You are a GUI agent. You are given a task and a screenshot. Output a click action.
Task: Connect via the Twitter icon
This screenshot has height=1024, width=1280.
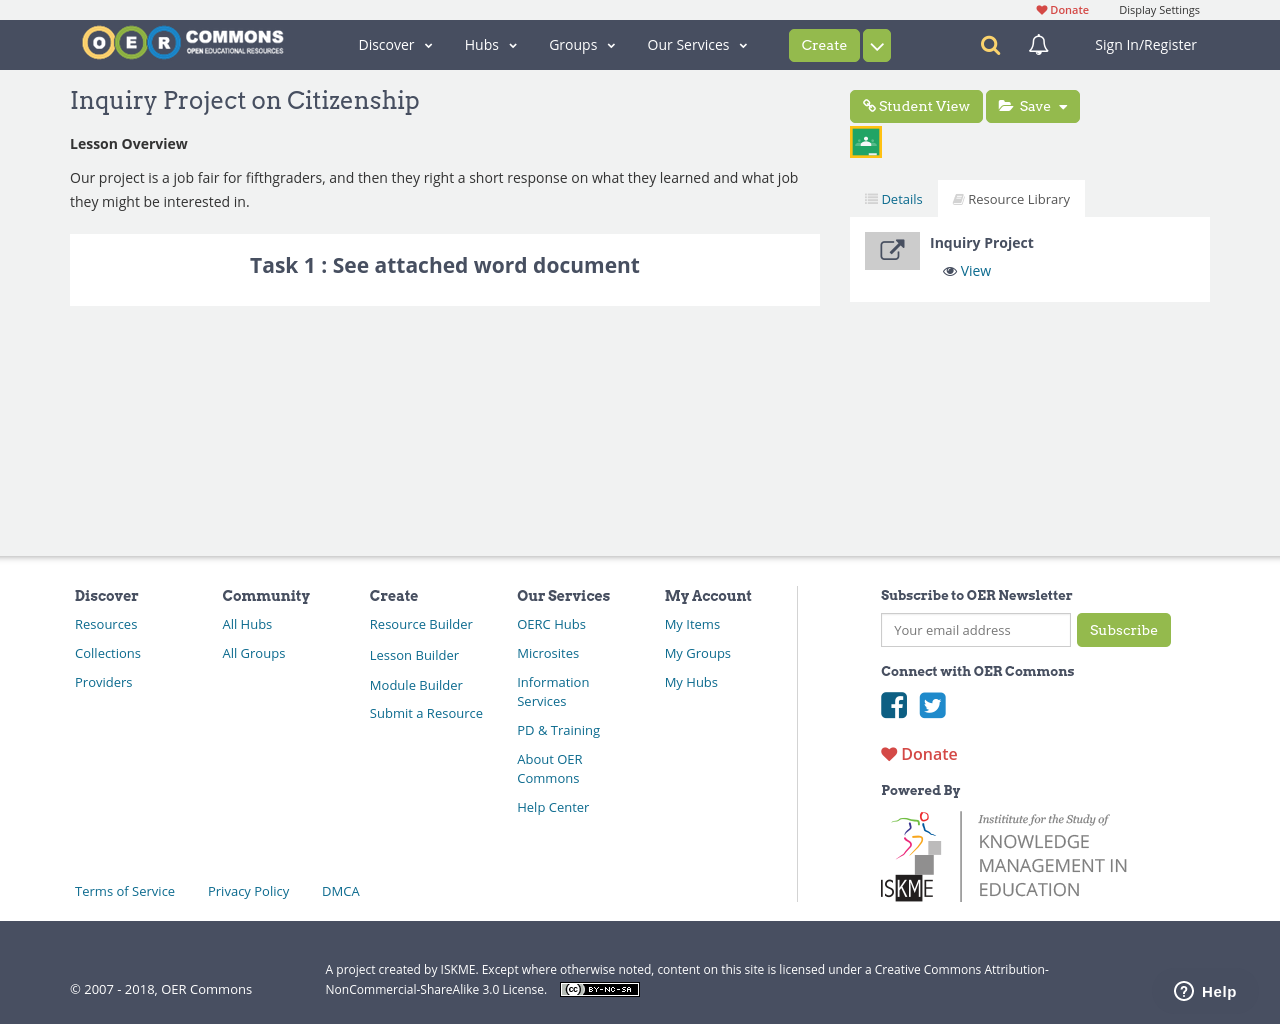tap(932, 705)
